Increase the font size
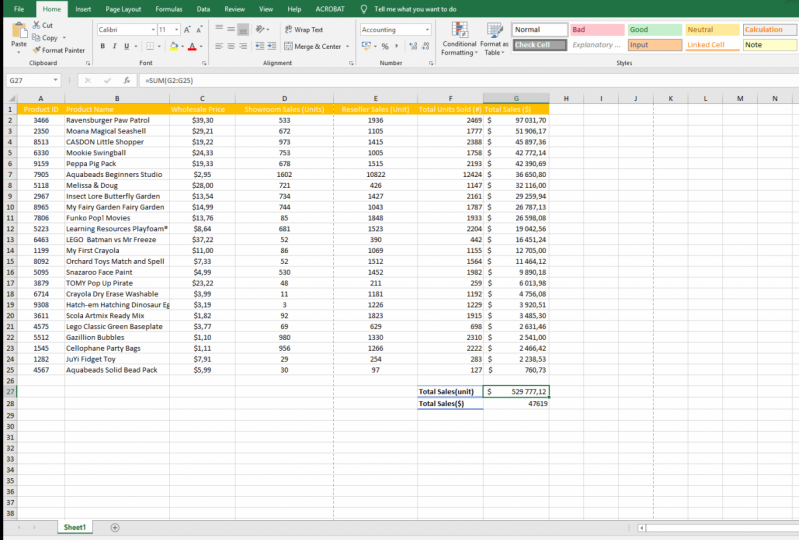 click(x=187, y=30)
